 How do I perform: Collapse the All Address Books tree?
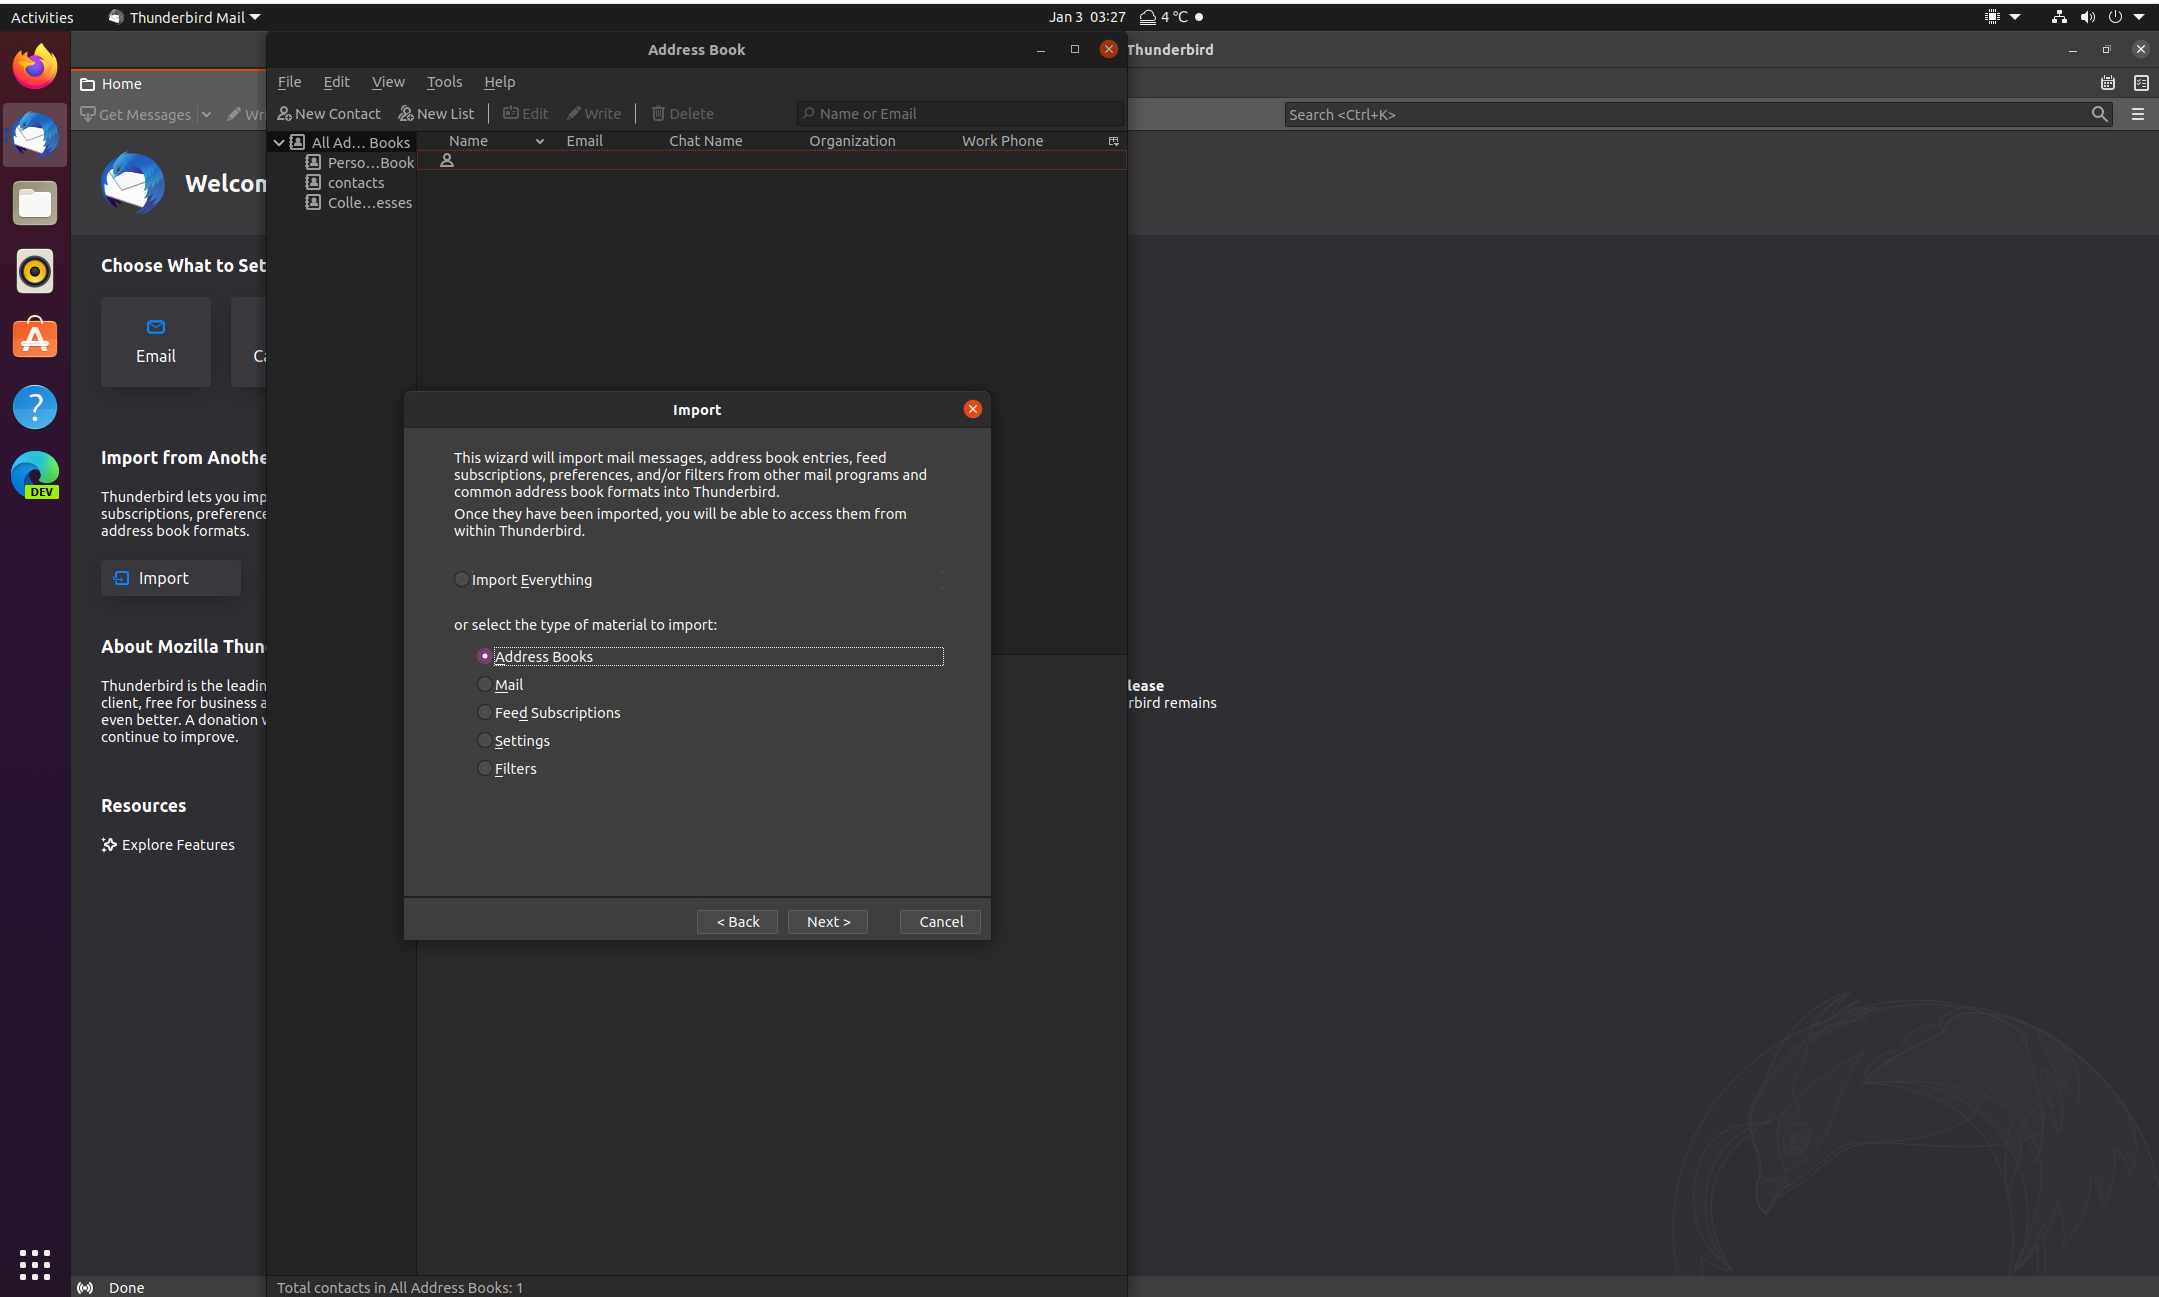[279, 142]
